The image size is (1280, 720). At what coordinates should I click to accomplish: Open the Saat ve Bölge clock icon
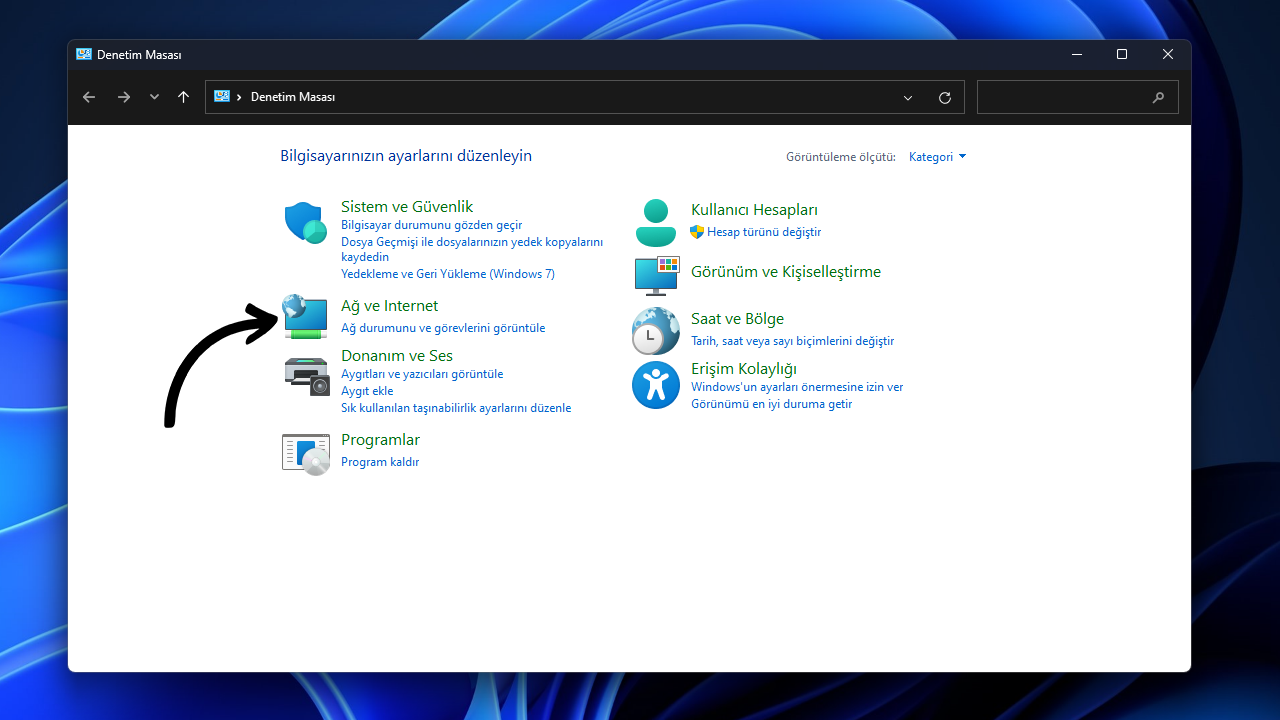click(656, 331)
